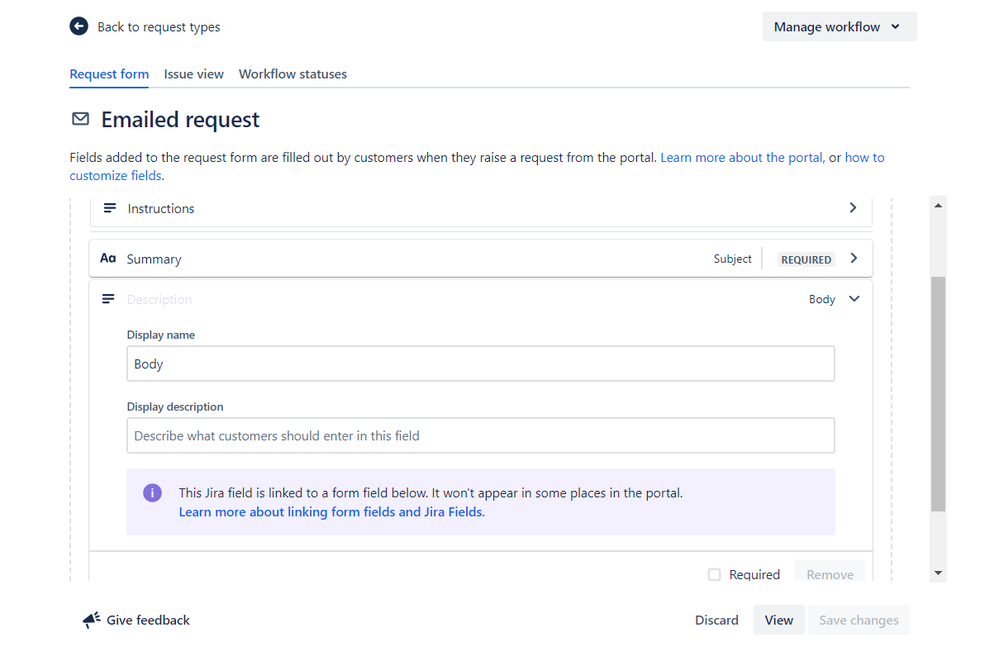The width and height of the screenshot is (999, 656).
Task: Click the vertical scrollbar thumb
Action: coord(937,394)
